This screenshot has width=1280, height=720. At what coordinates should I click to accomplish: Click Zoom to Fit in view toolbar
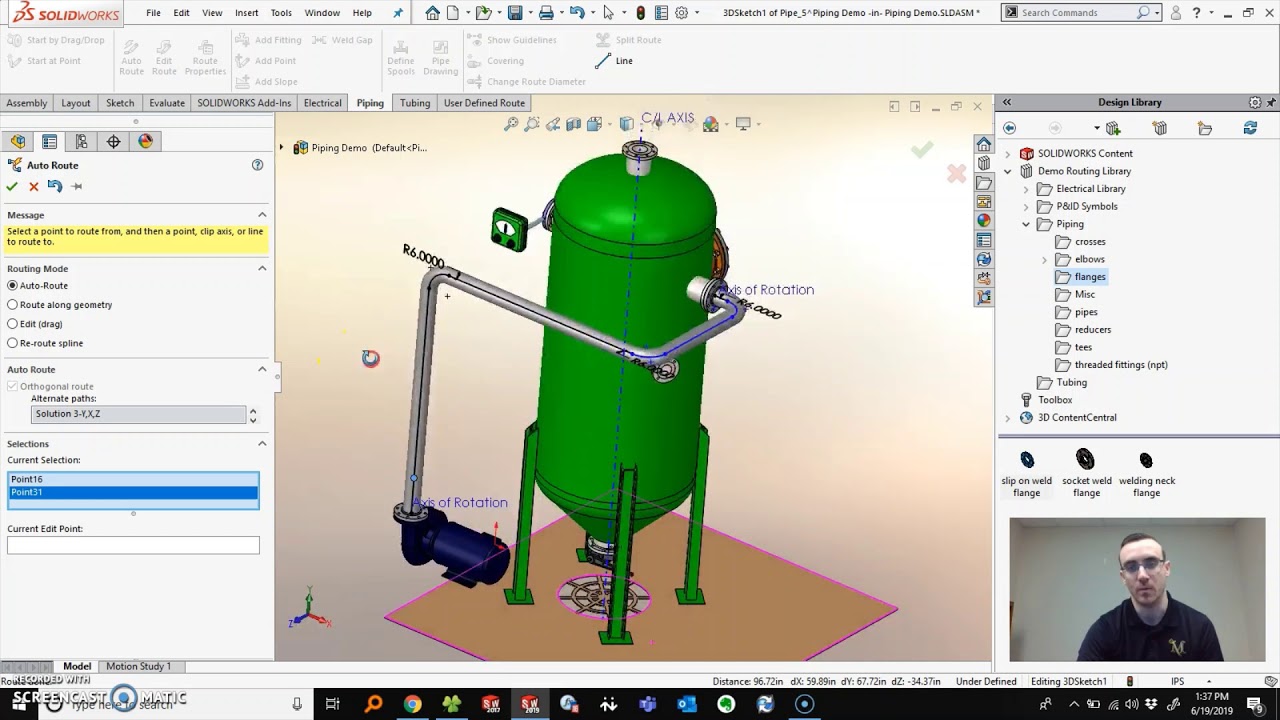(x=511, y=124)
